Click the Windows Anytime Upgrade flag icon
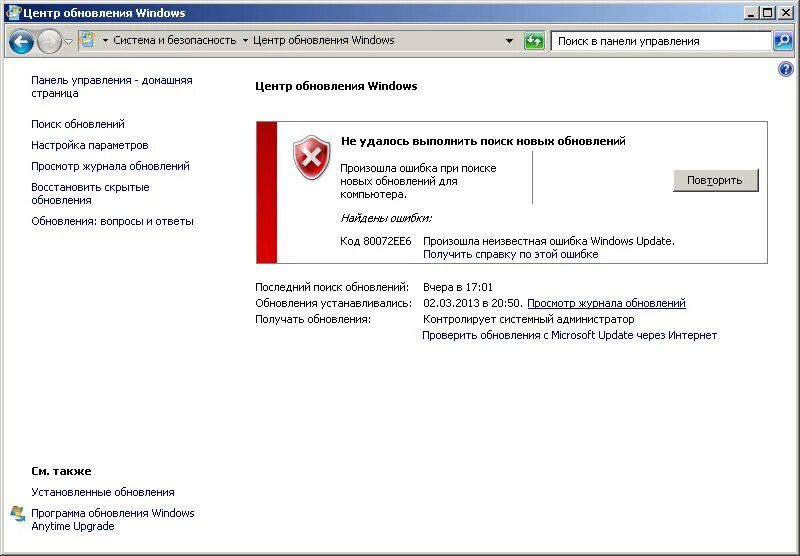800x556 pixels. tap(18, 514)
